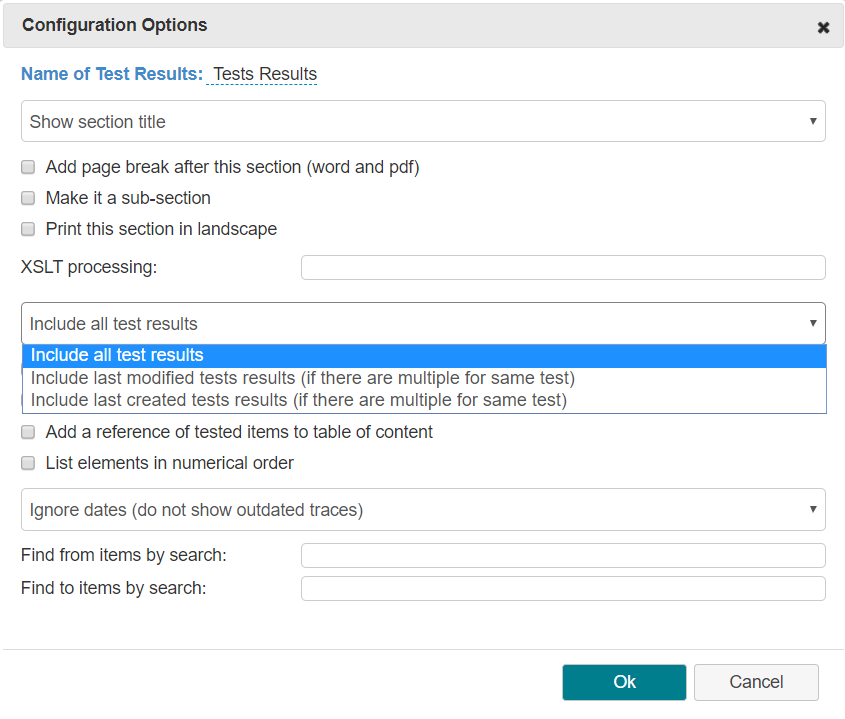Check Make it a sub-section
The image size is (845, 719).
coord(28,198)
